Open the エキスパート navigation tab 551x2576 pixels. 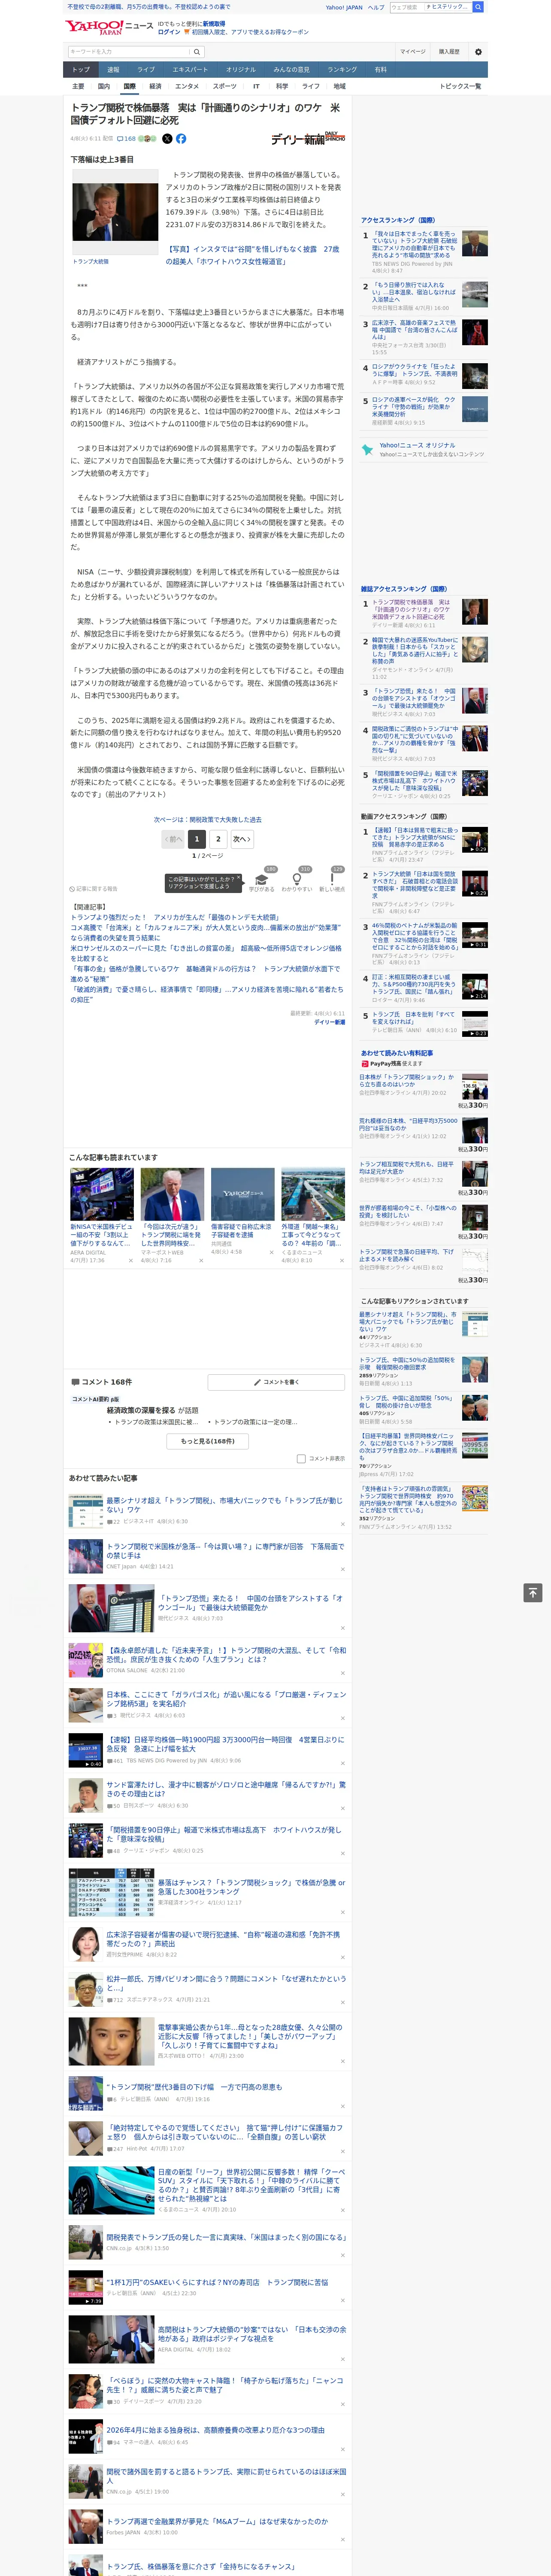point(190,69)
